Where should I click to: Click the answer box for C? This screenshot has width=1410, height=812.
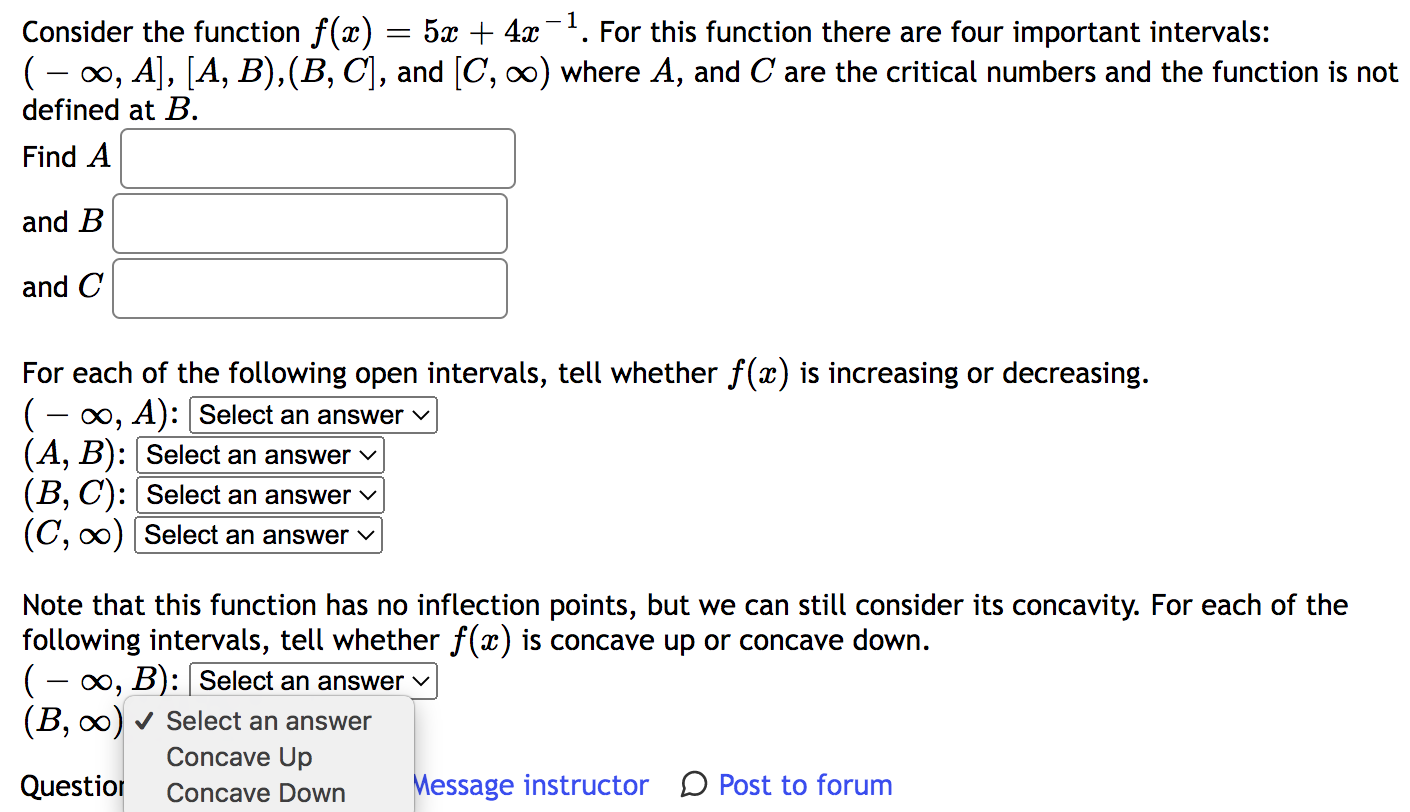[309, 288]
